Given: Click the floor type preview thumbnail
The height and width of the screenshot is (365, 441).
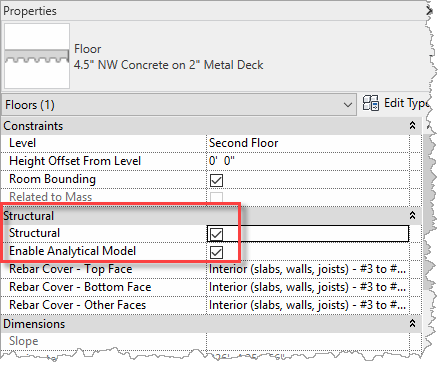Looking at the screenshot, I should [x=37, y=56].
